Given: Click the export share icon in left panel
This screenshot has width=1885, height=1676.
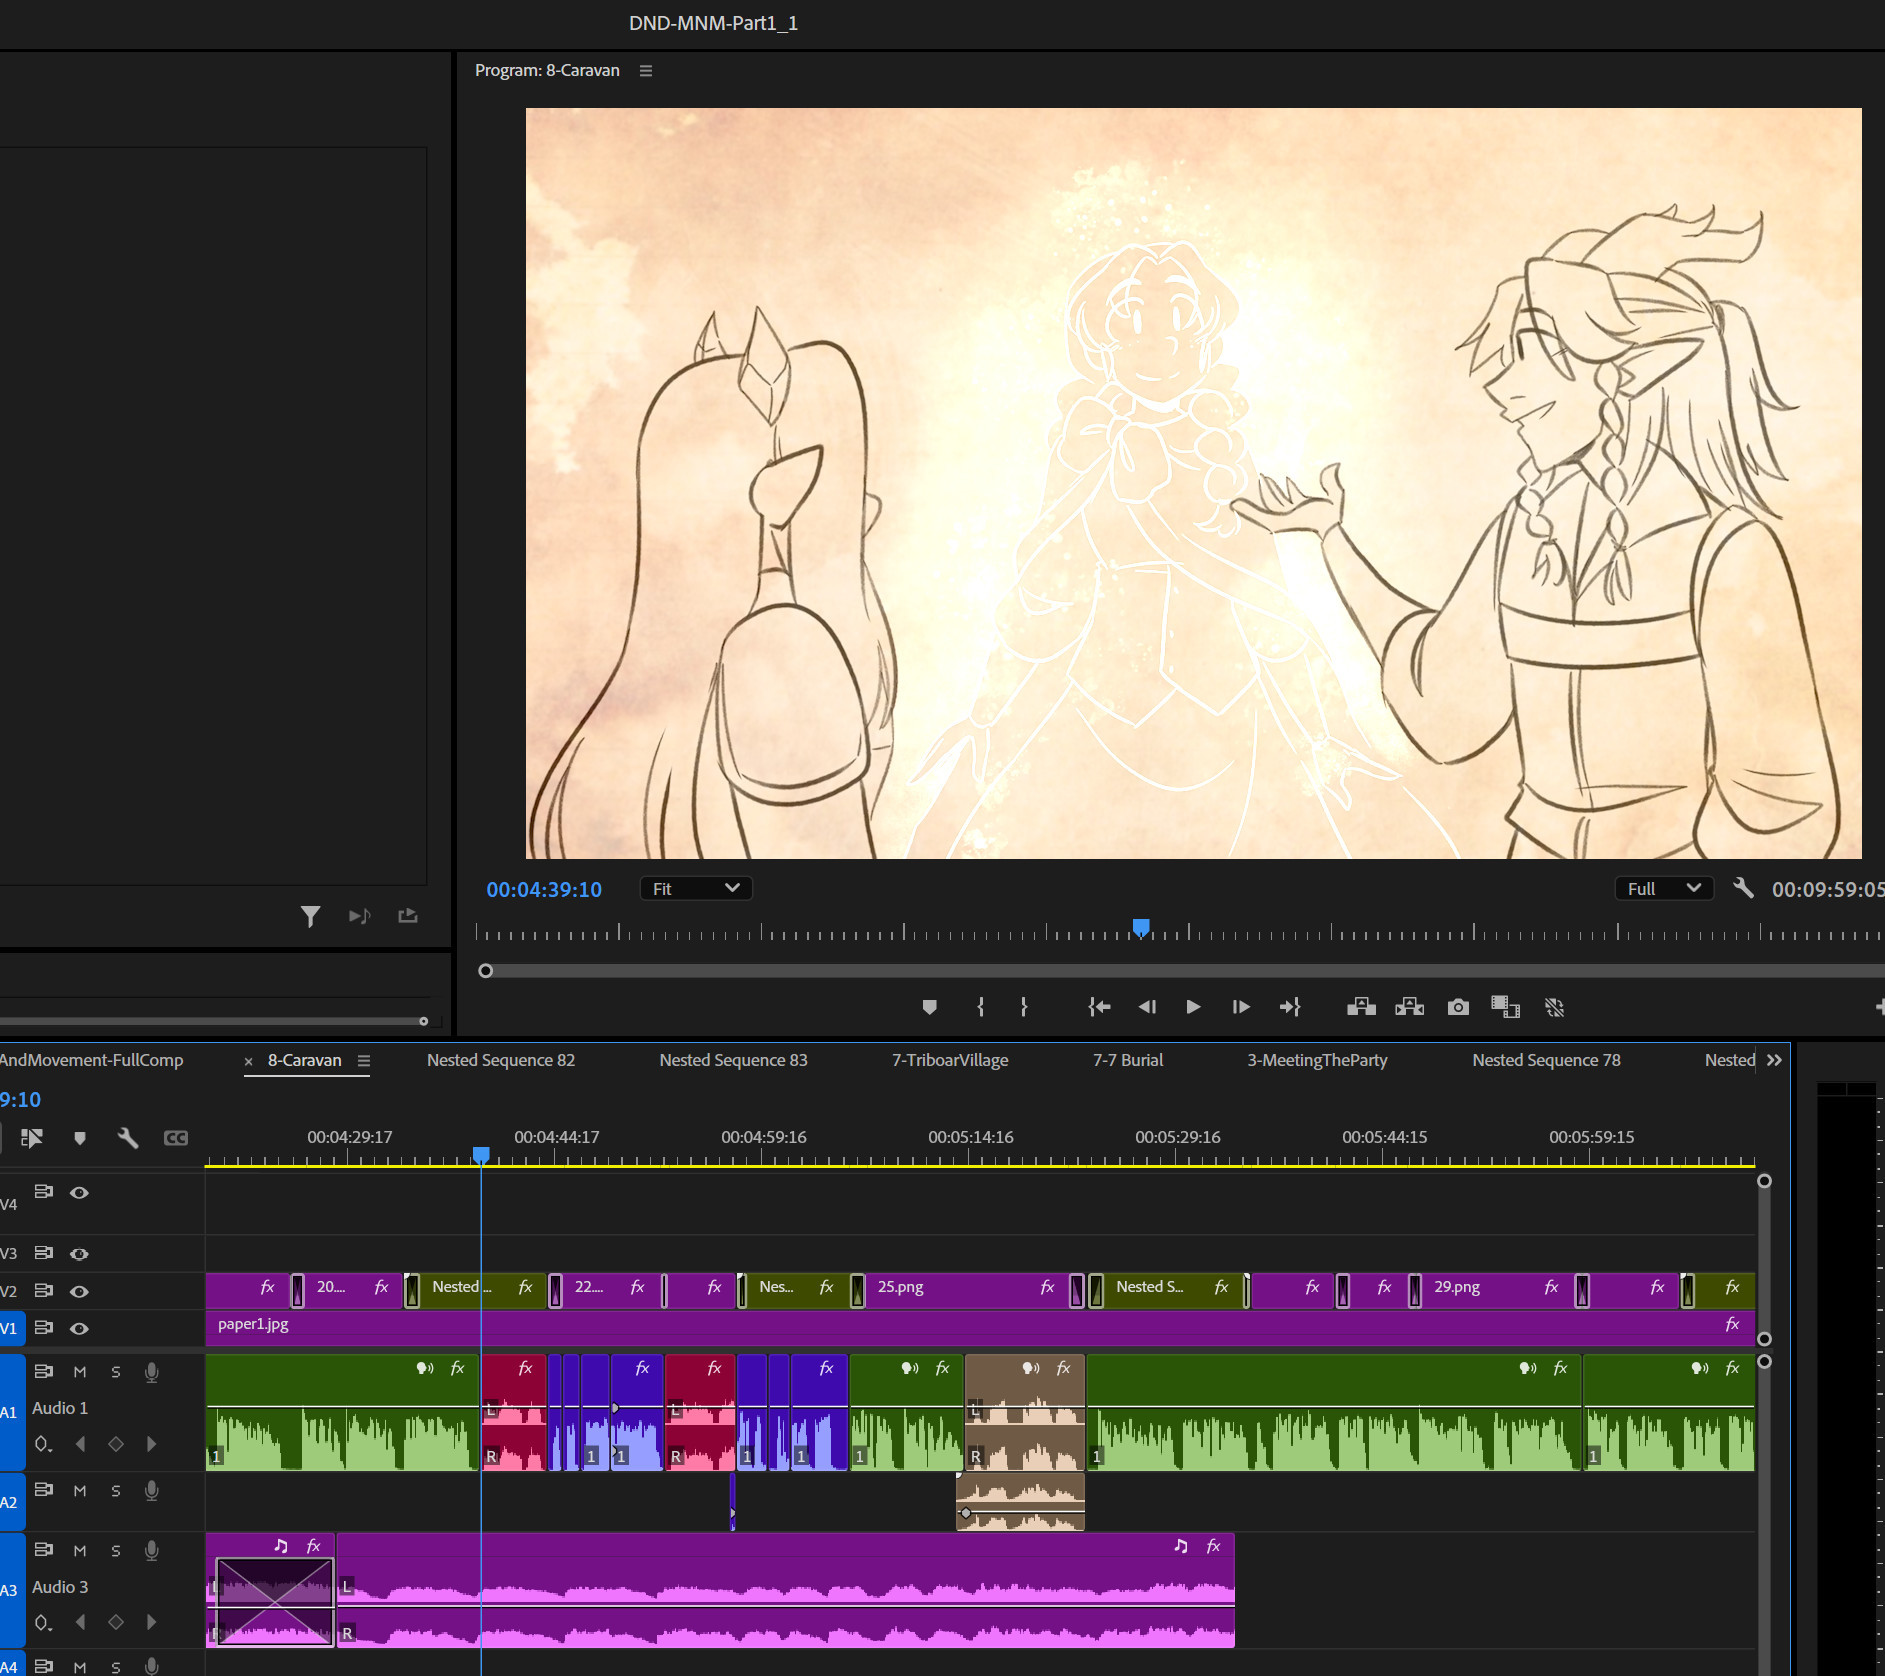Looking at the screenshot, I should 408,915.
